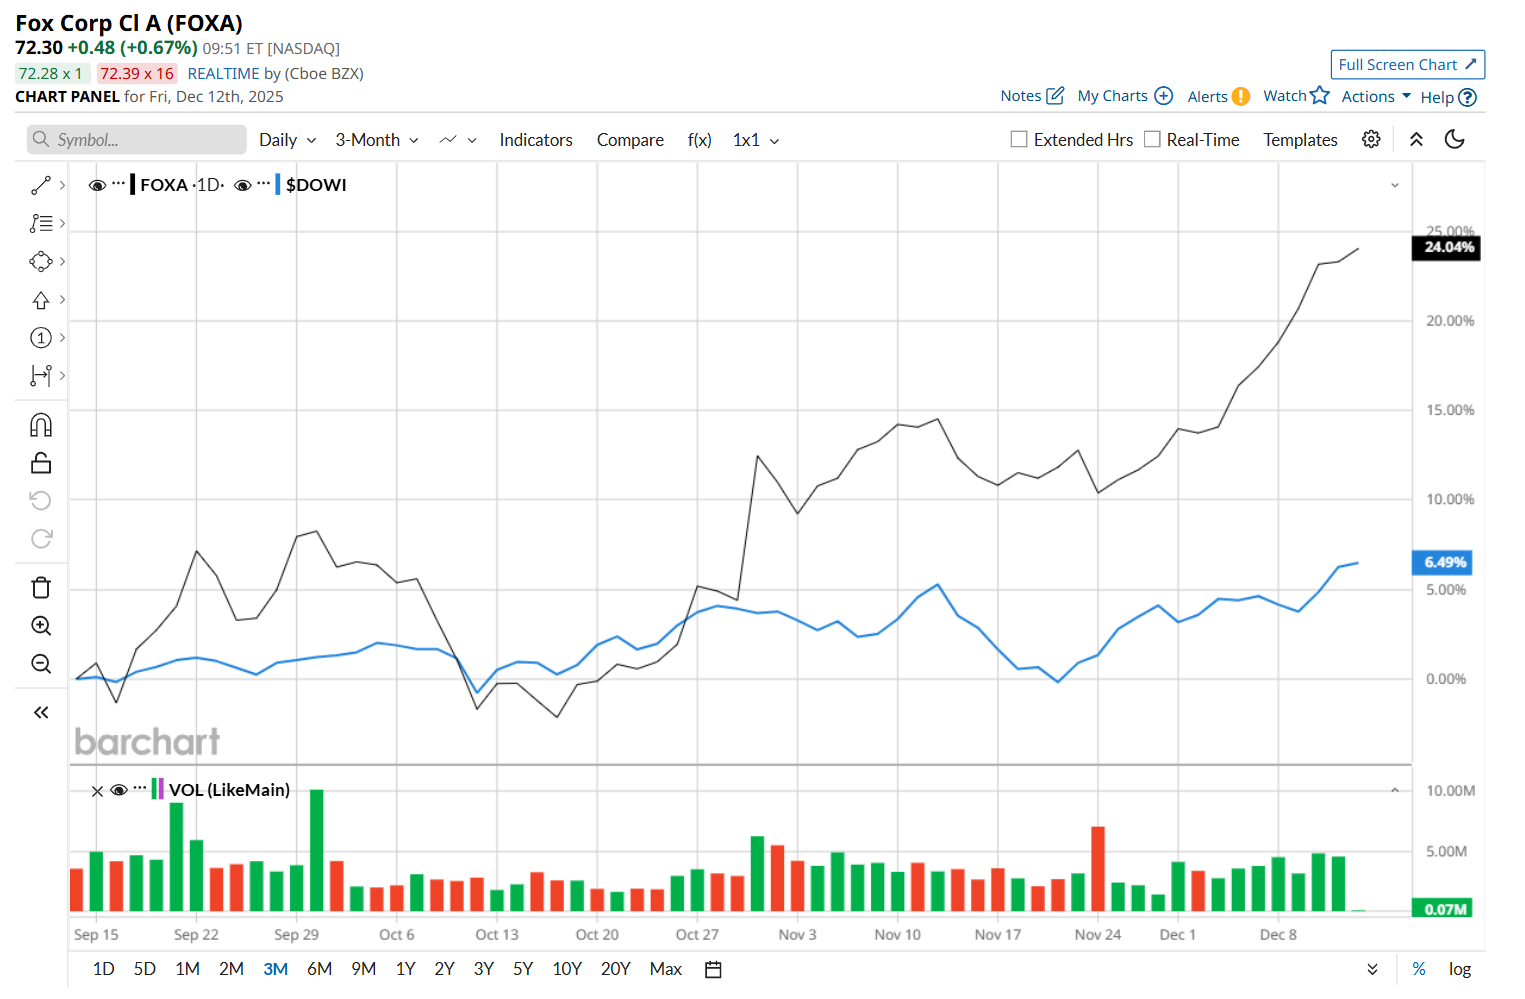The height and width of the screenshot is (999, 1525).
Task: Click the $DOWI blue color bar
Action: pyautogui.click(x=278, y=185)
